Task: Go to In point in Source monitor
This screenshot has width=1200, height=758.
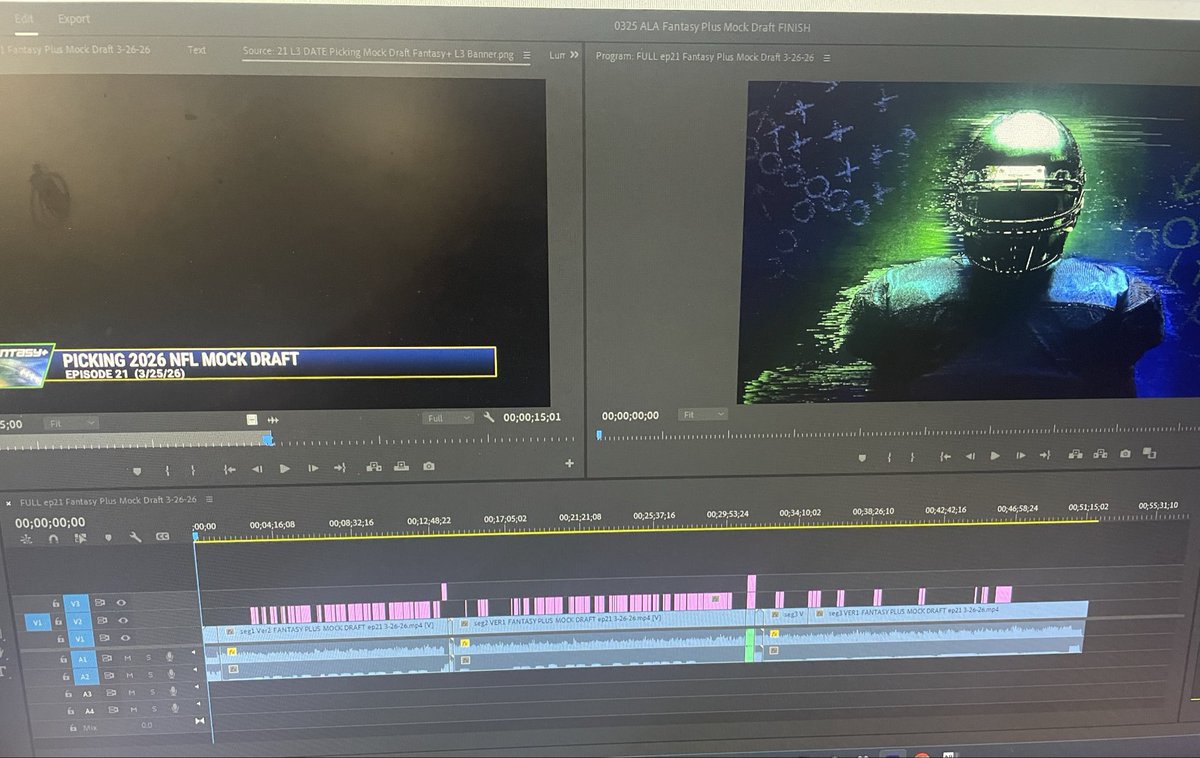Action: click(229, 469)
